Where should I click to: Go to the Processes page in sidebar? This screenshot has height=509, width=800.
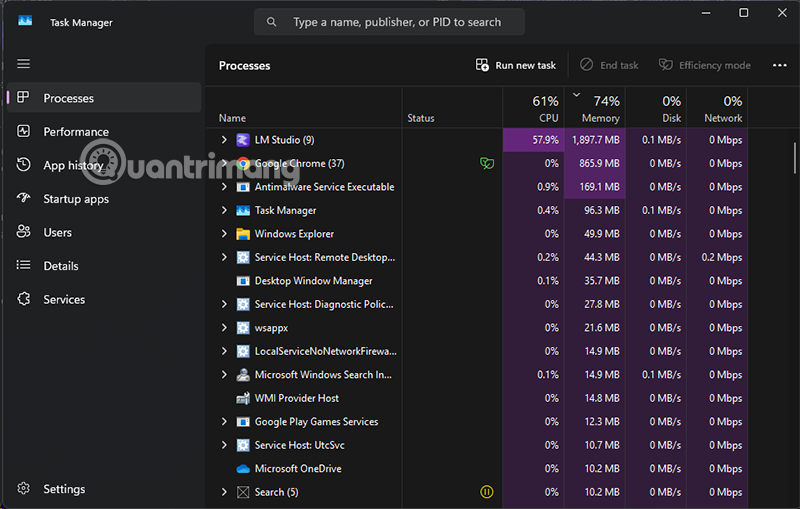(x=104, y=97)
